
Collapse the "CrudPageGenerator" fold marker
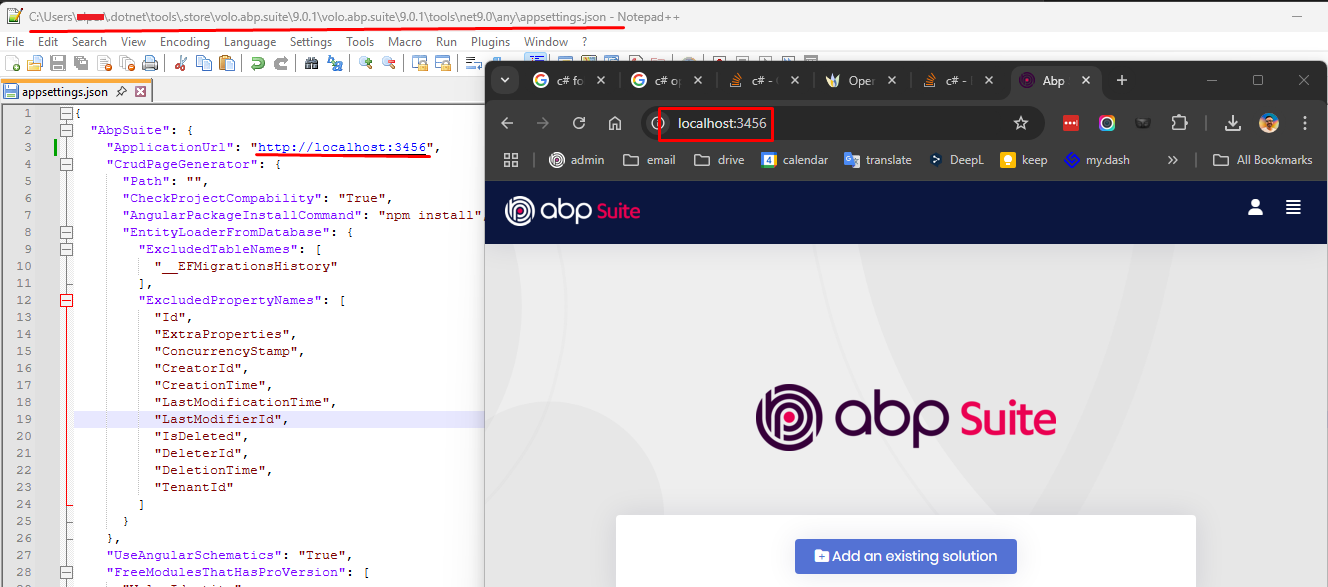click(x=66, y=164)
